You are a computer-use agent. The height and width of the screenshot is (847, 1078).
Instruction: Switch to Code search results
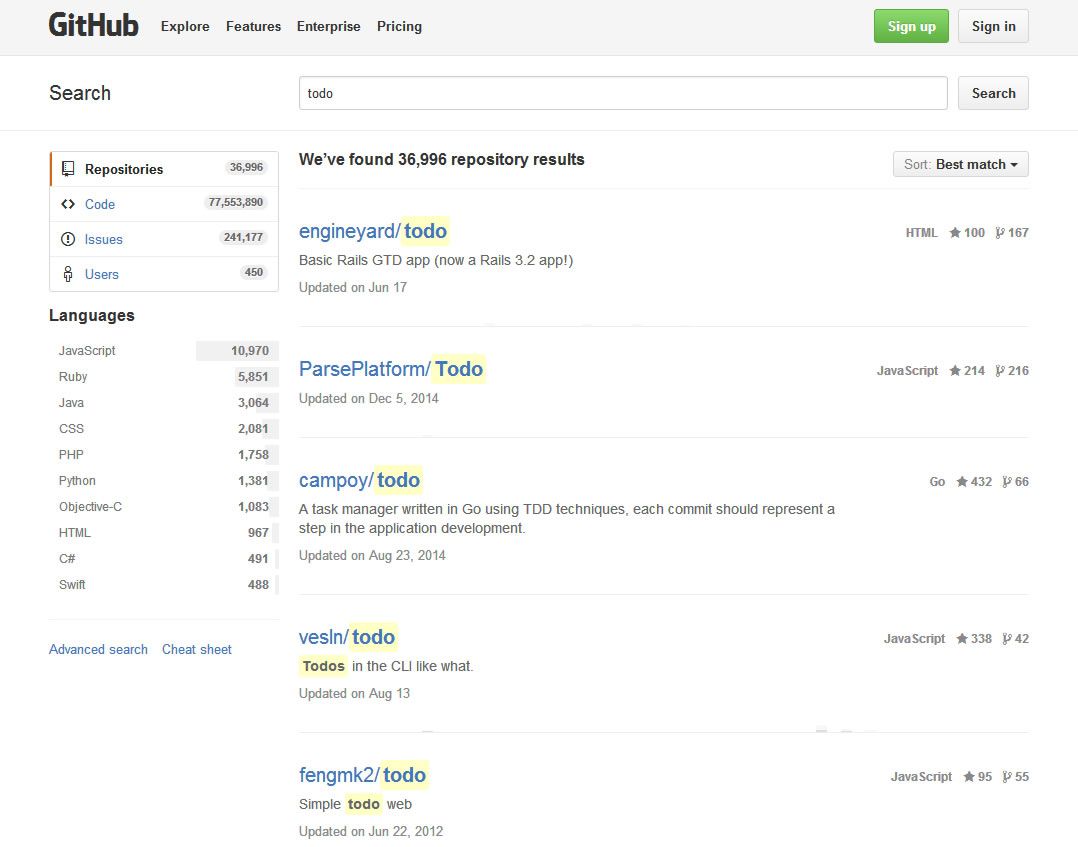164,204
